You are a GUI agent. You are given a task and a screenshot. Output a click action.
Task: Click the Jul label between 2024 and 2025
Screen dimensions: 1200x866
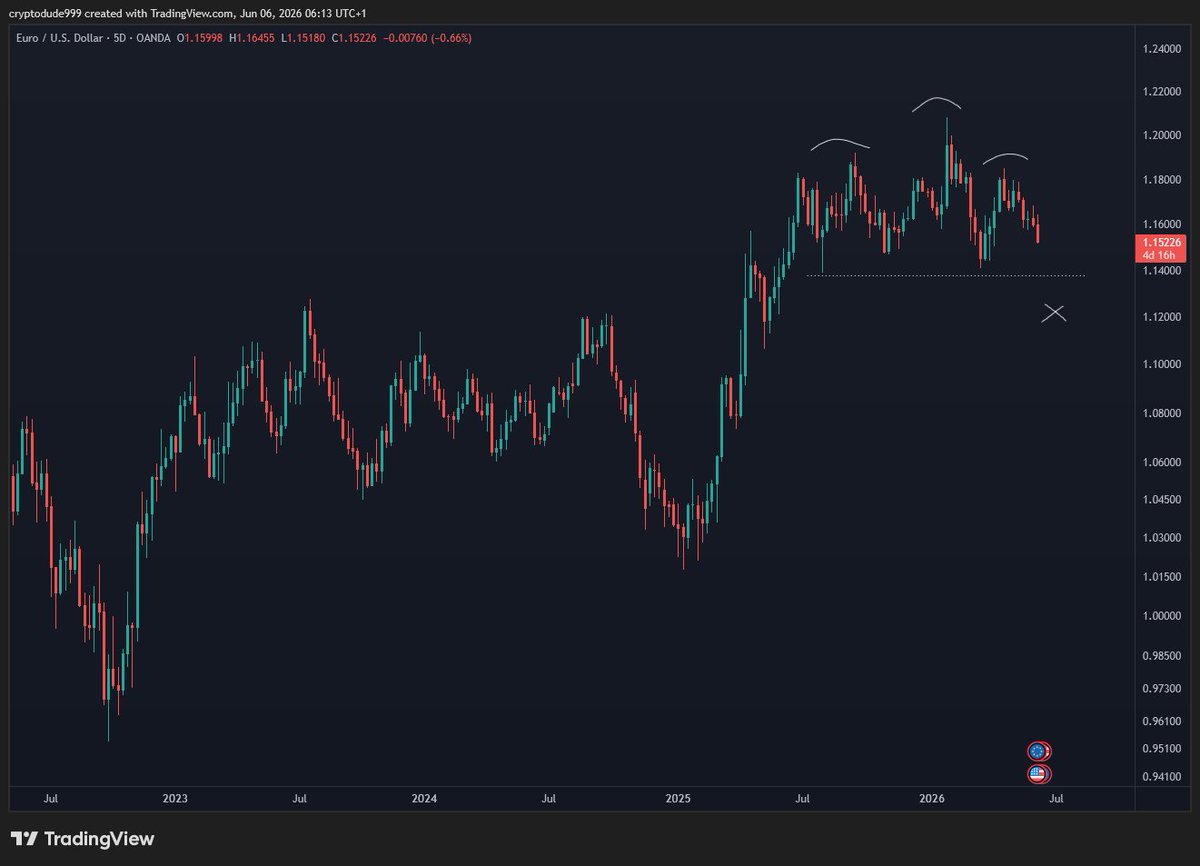pos(548,799)
